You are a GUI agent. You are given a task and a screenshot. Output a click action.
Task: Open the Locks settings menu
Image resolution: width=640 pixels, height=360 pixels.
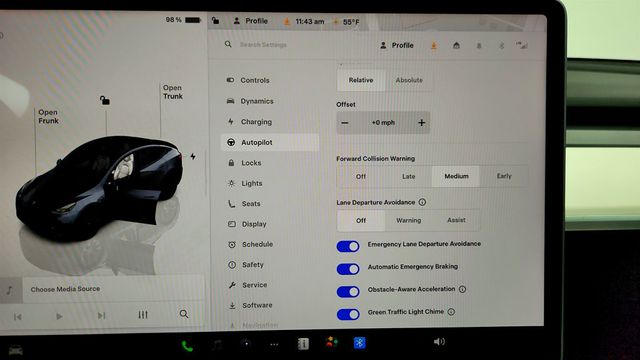pos(244,163)
